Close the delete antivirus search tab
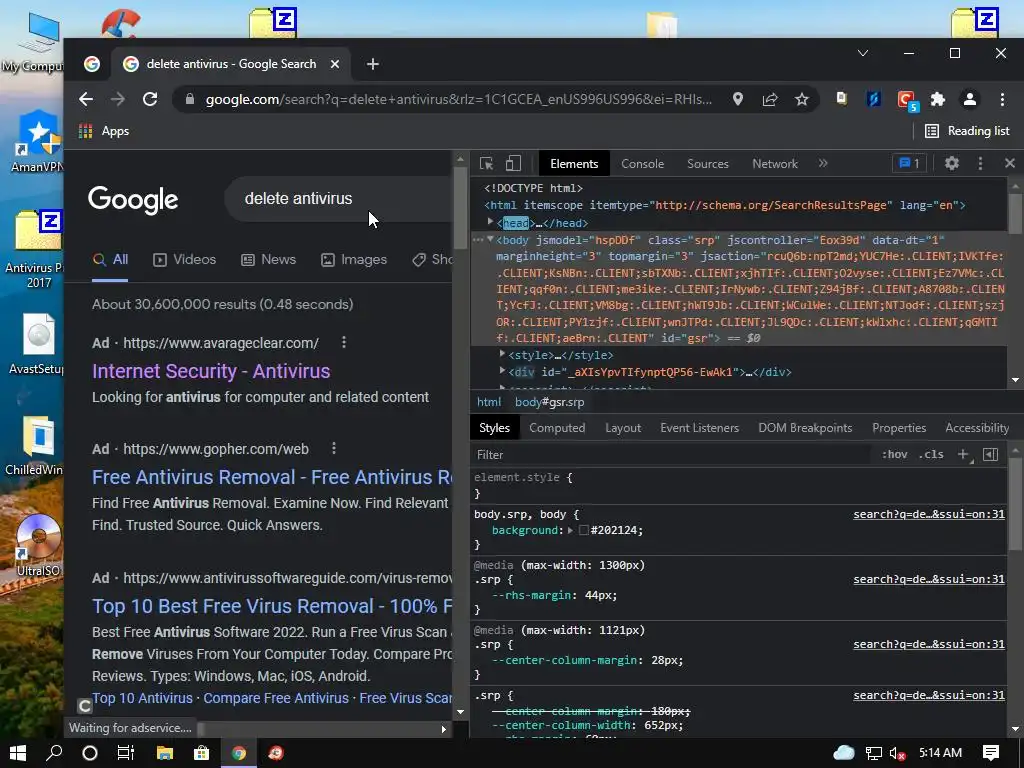 click(x=334, y=64)
